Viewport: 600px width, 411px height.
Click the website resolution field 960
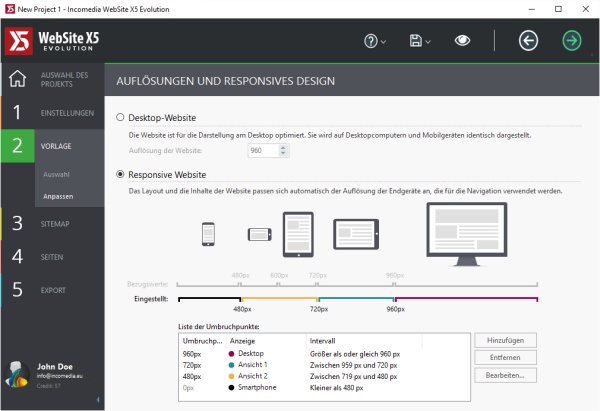pos(263,150)
